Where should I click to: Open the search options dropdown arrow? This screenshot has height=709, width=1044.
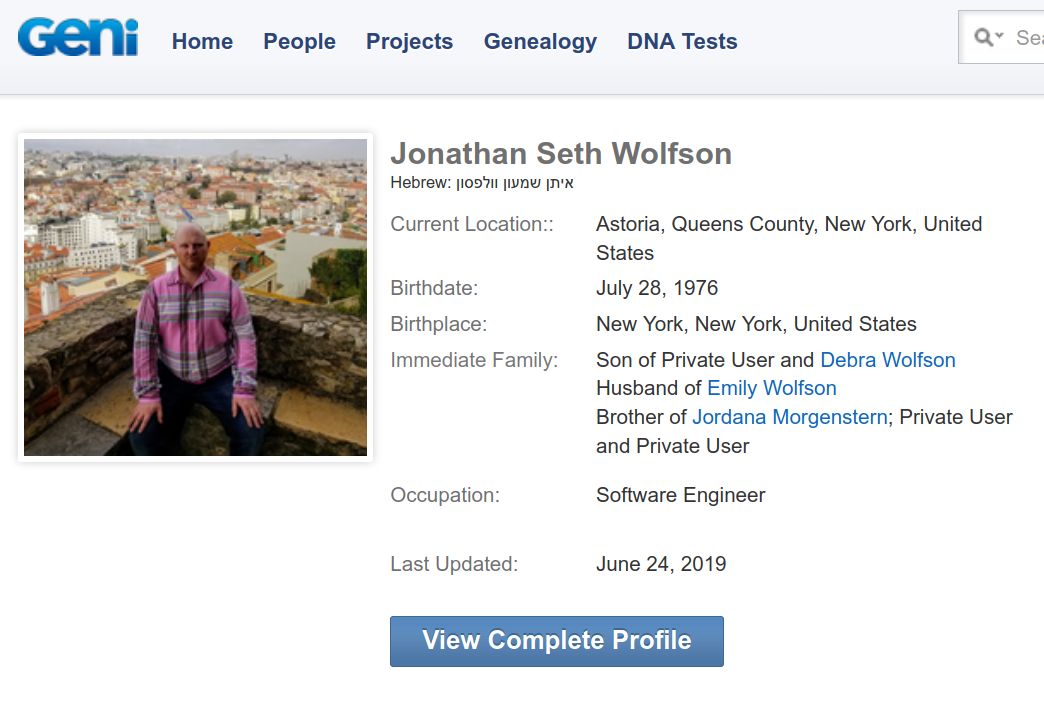point(999,37)
